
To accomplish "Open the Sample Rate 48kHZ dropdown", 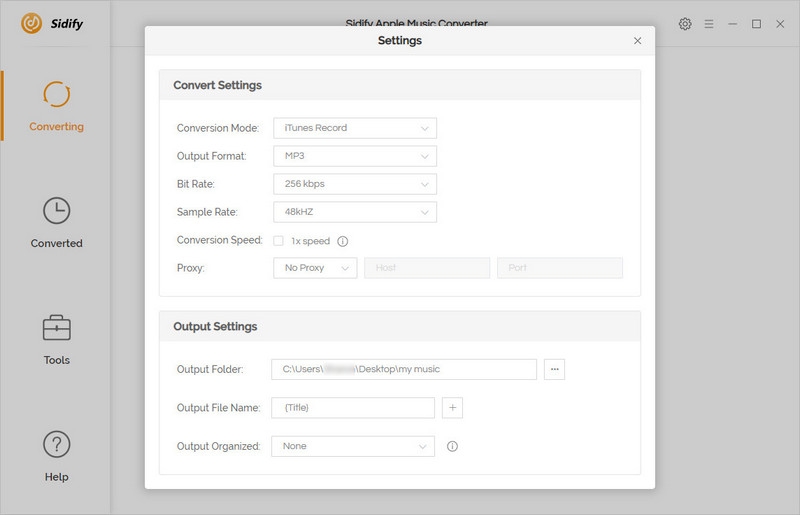I will (354, 212).
